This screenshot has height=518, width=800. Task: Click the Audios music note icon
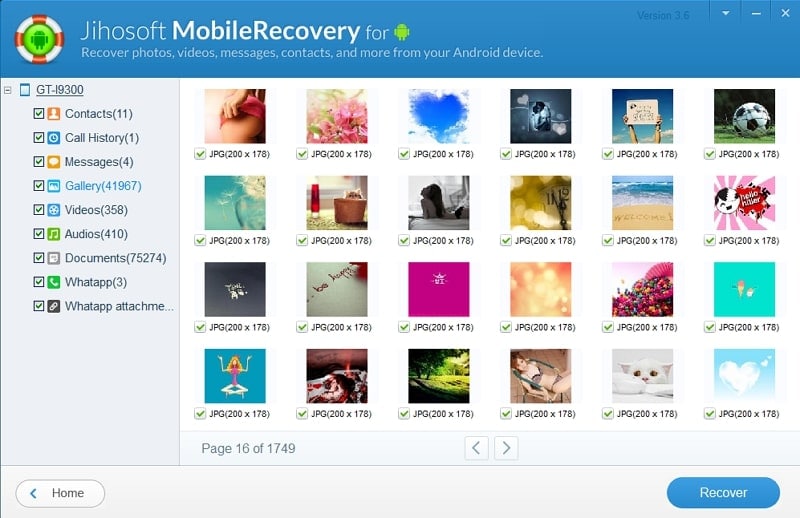click(x=54, y=234)
